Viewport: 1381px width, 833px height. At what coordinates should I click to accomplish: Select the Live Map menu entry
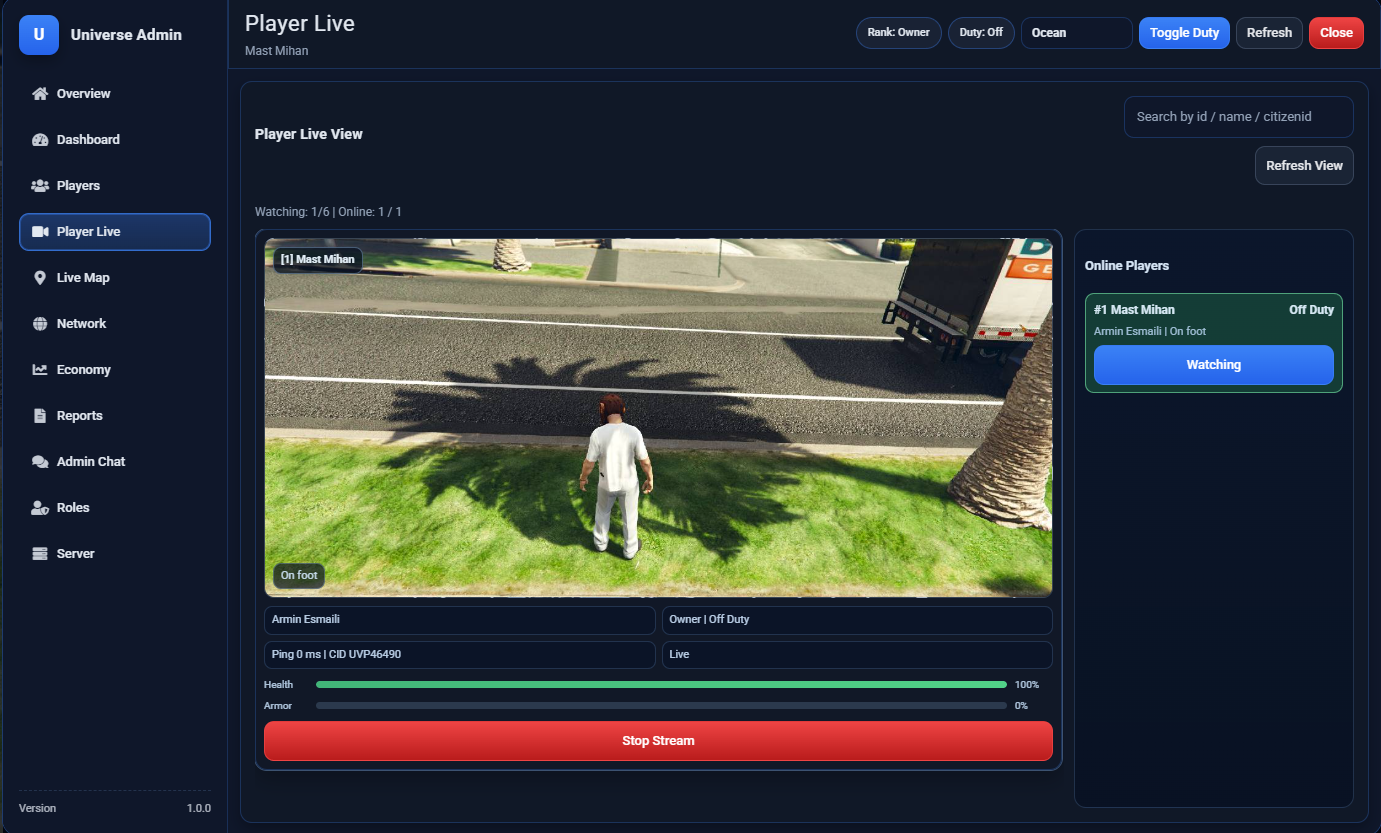[115, 278]
